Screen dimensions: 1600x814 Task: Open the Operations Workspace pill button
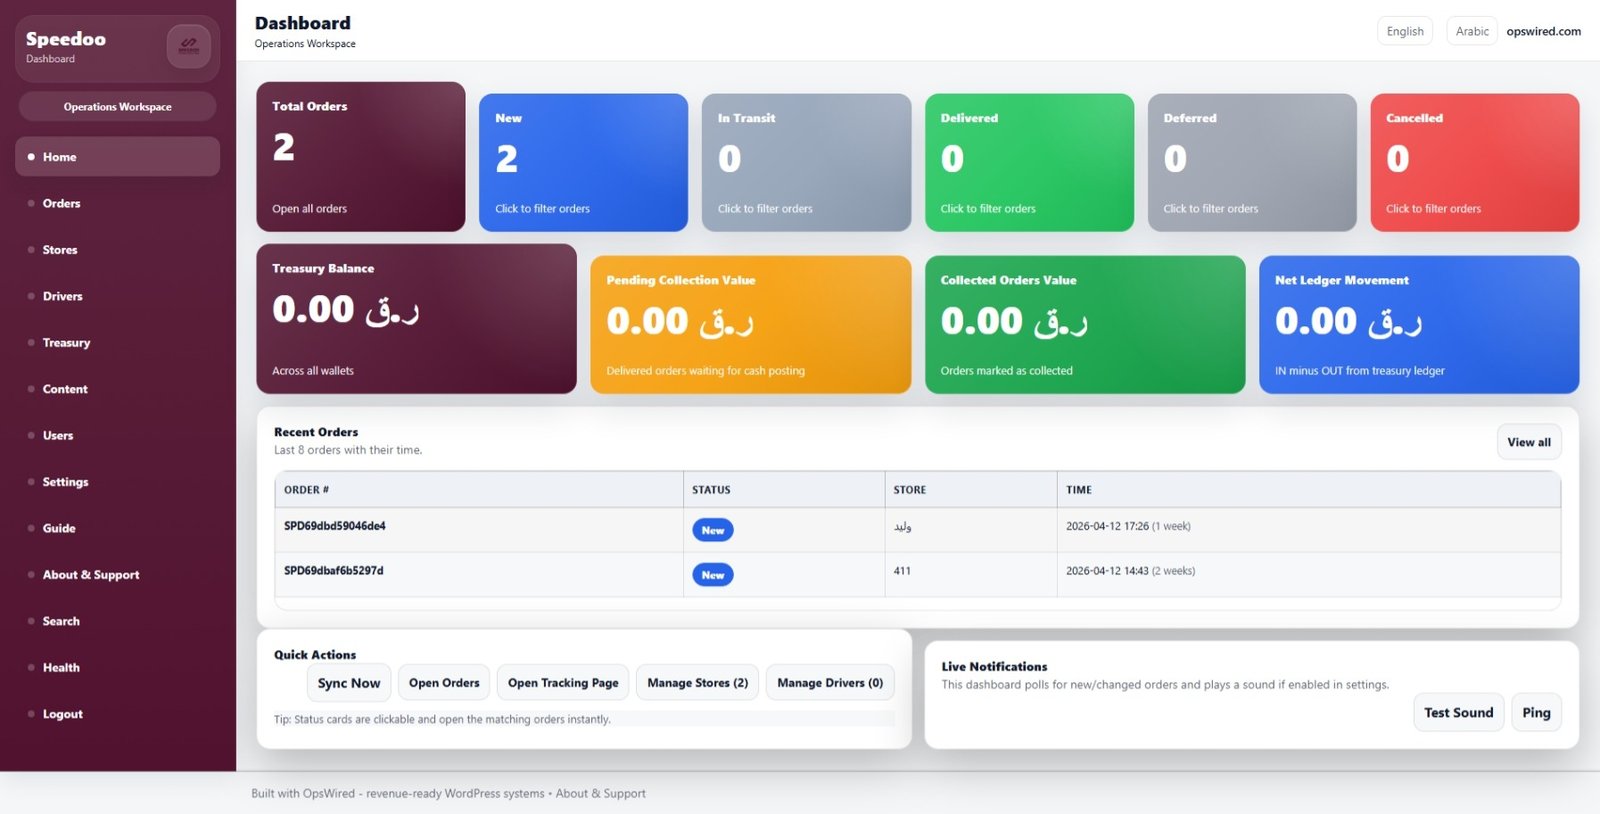click(118, 107)
